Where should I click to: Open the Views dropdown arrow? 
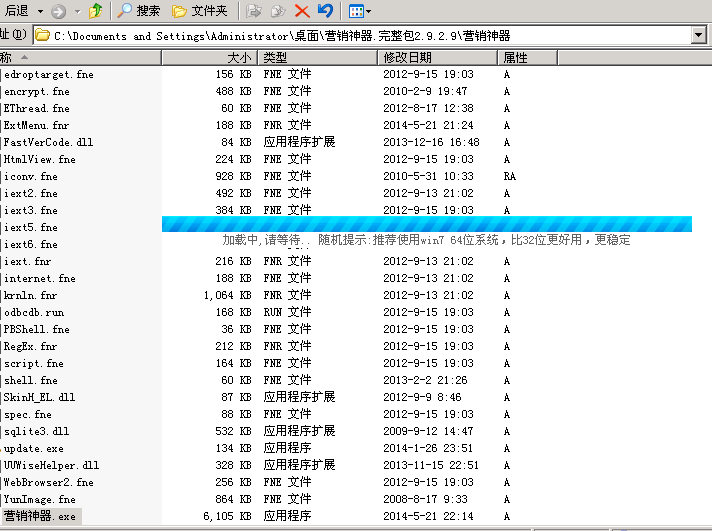368,11
